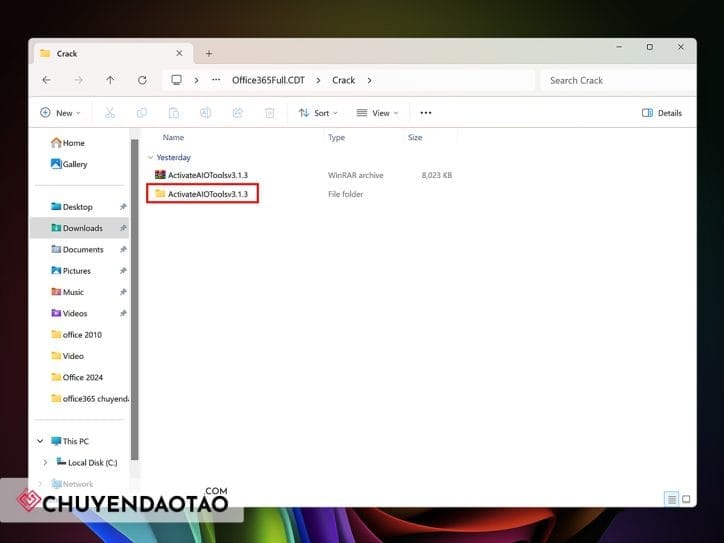Click the navigation pane scrollbar
Image resolution: width=724 pixels, height=543 pixels.
click(x=134, y=299)
